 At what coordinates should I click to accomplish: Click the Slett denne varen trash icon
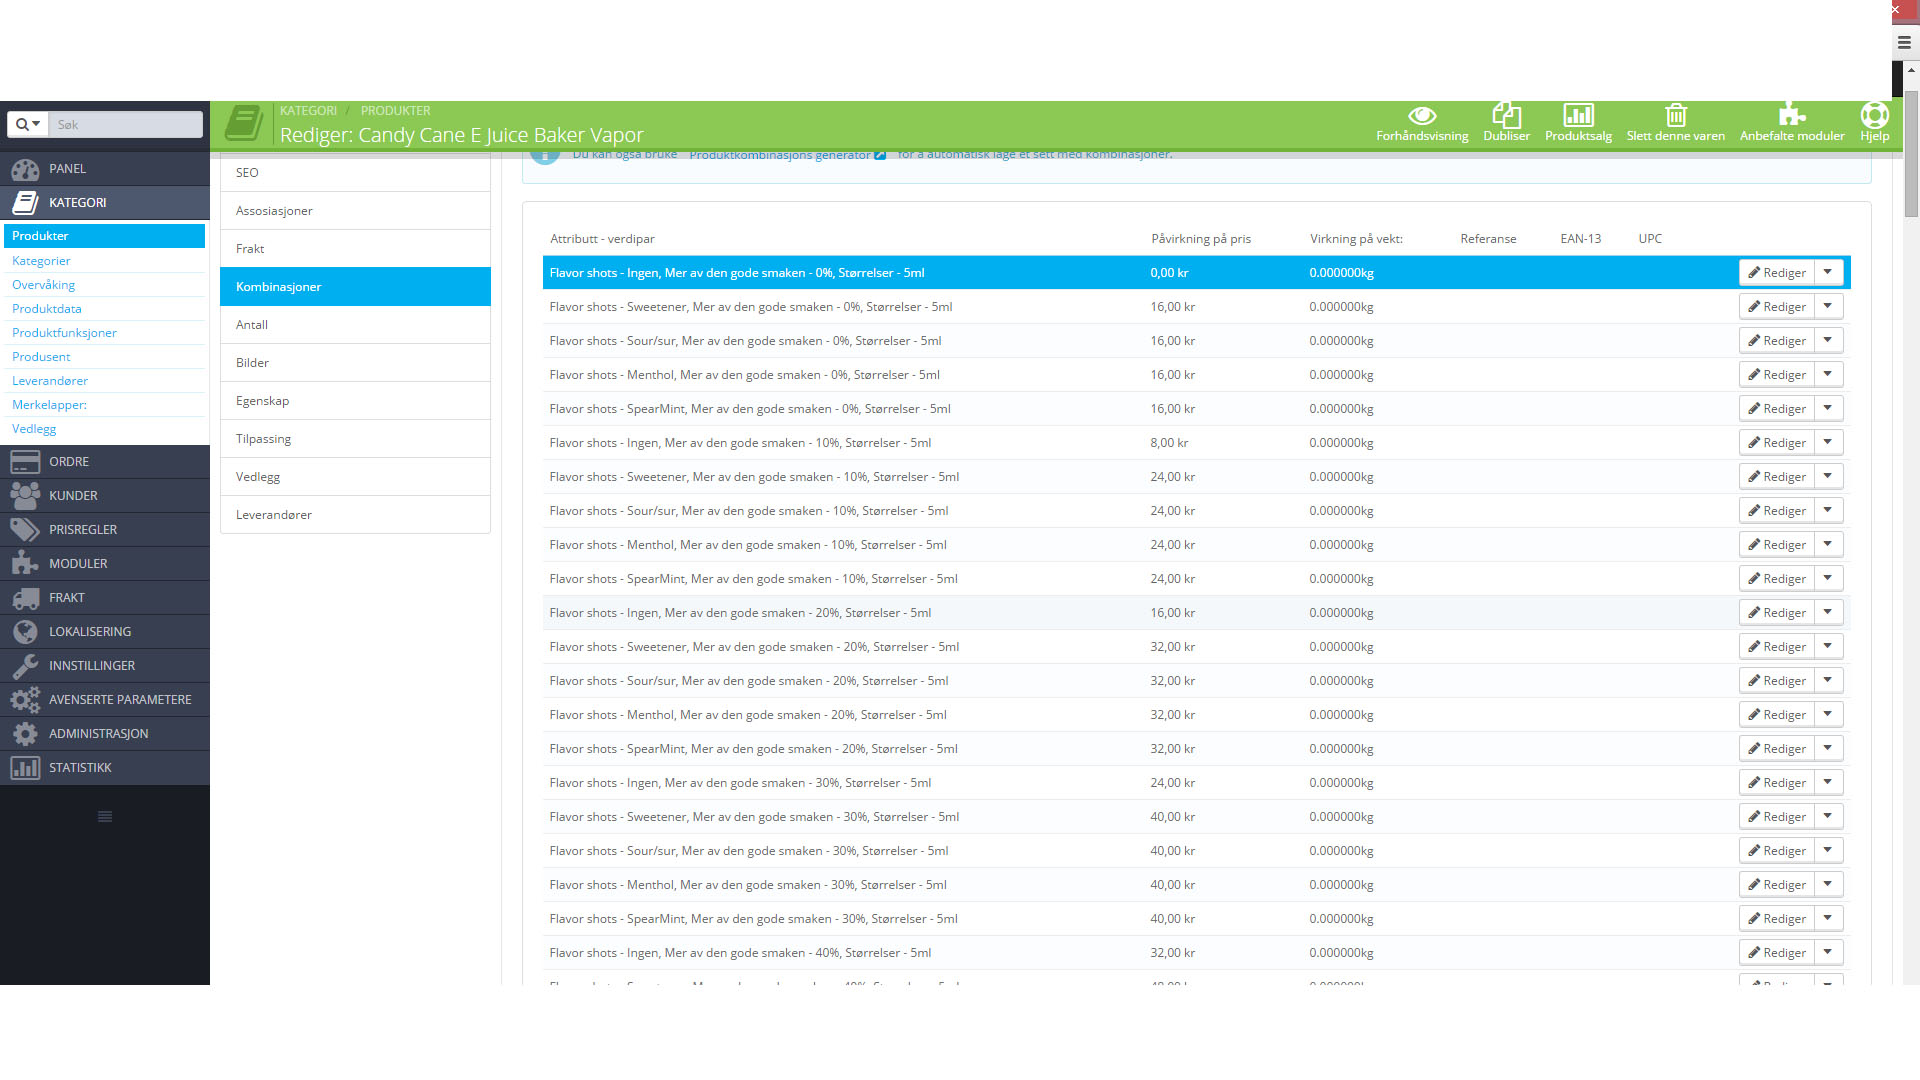[1675, 115]
